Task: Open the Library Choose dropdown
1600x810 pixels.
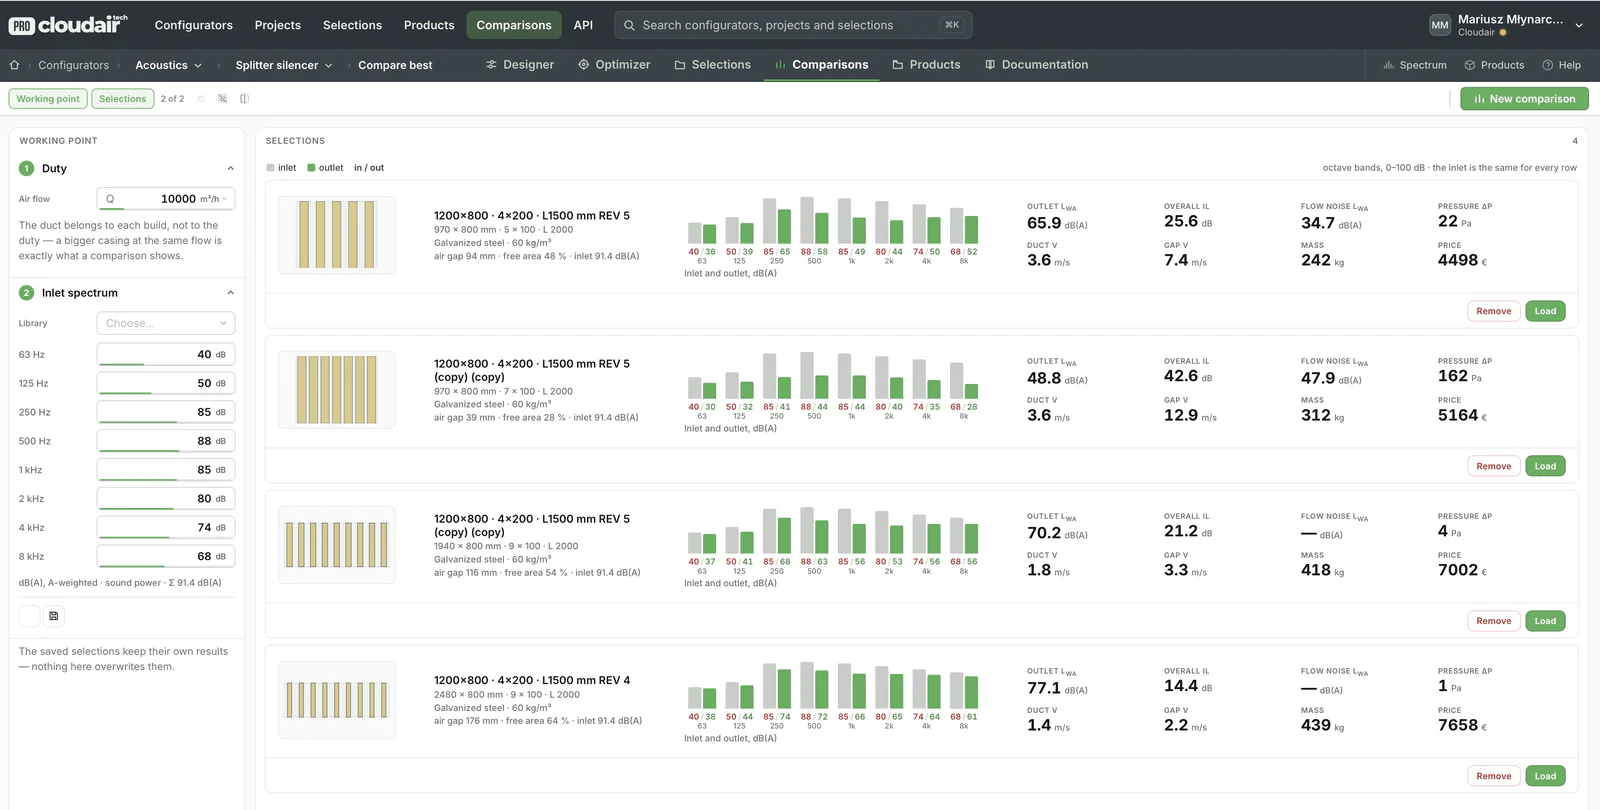Action: point(166,323)
